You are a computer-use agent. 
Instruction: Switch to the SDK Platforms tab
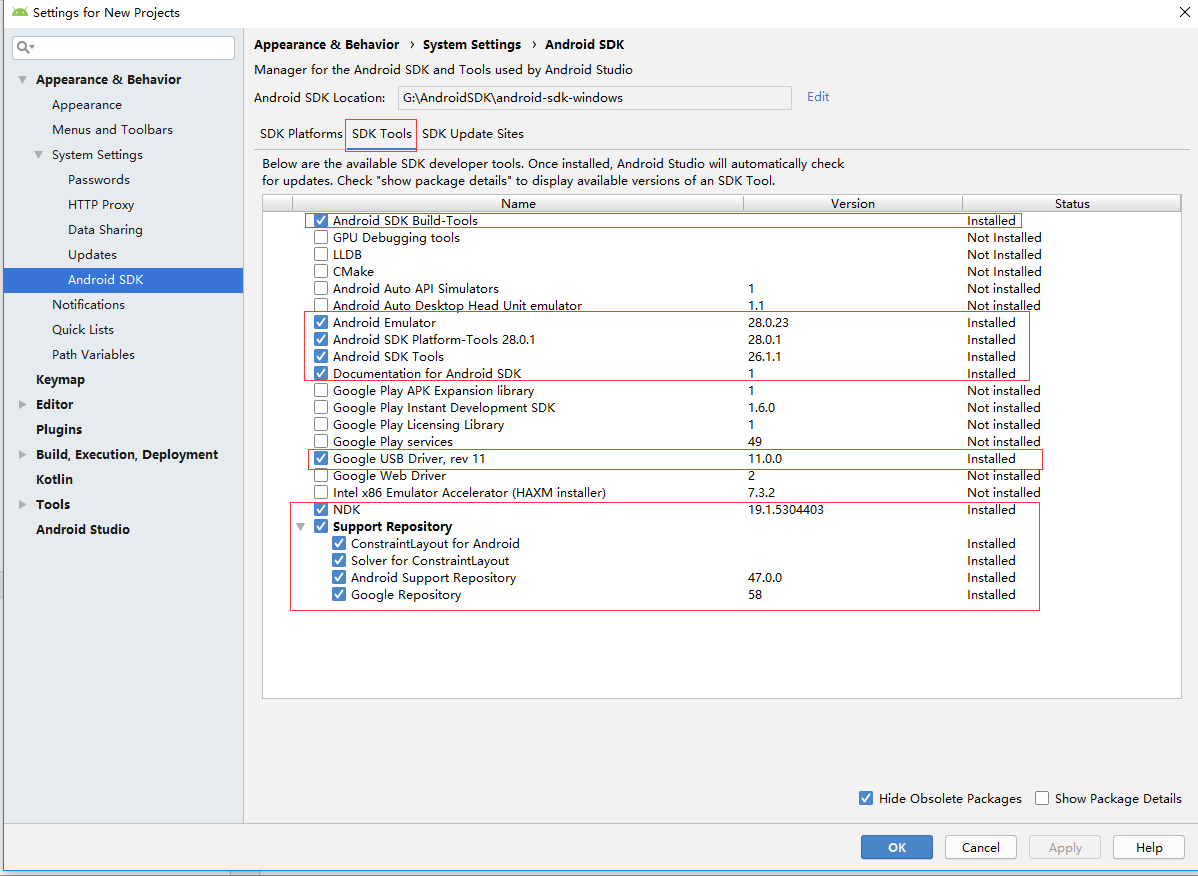click(x=300, y=133)
